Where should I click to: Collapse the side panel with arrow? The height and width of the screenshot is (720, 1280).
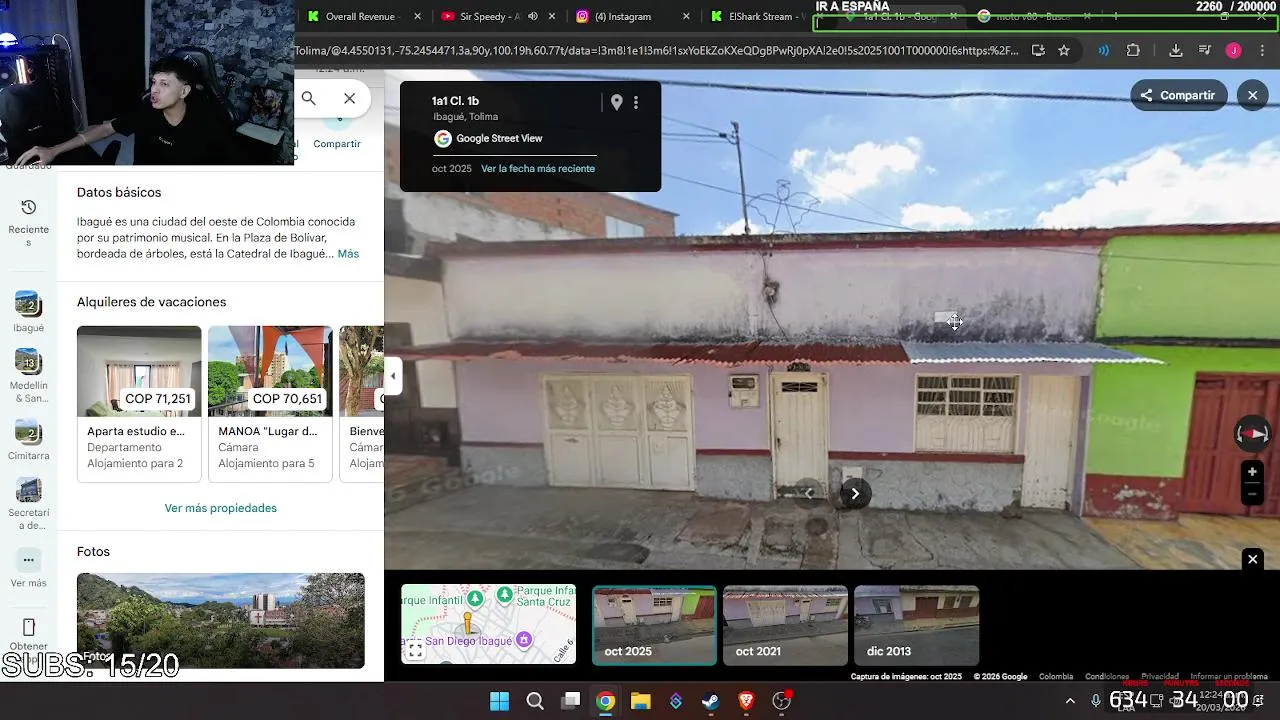[393, 377]
